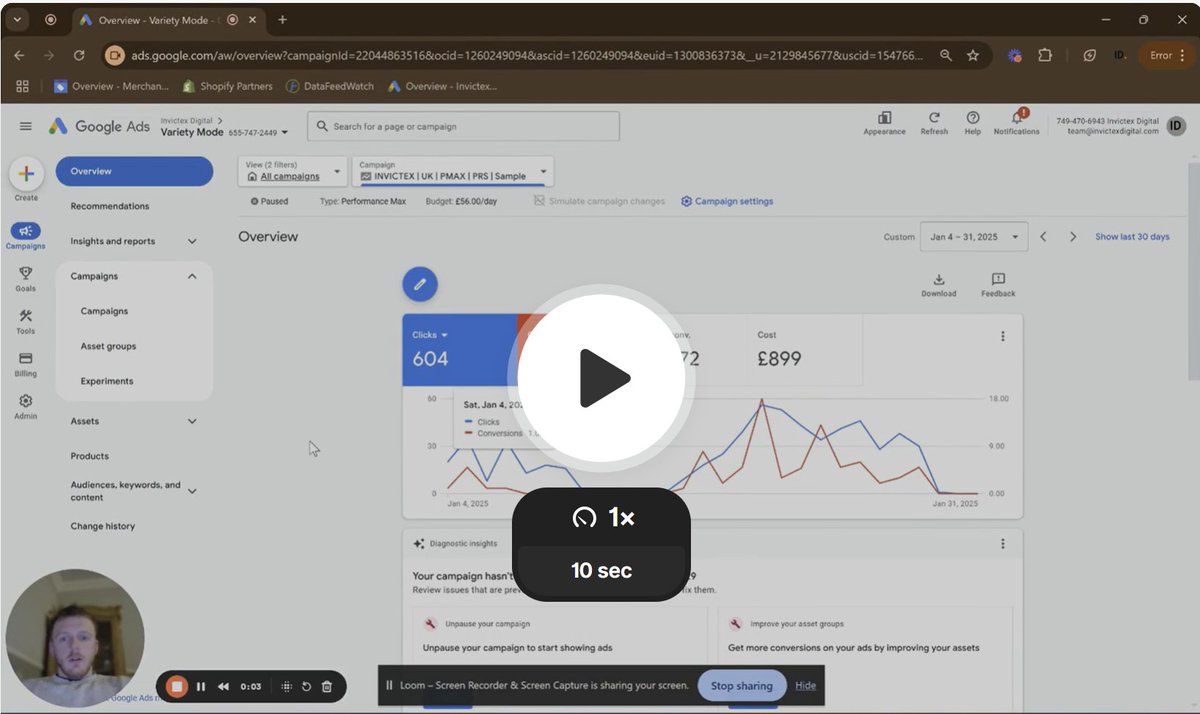Open a new browser tab
The width and height of the screenshot is (1200, 714).
pos(283,20)
